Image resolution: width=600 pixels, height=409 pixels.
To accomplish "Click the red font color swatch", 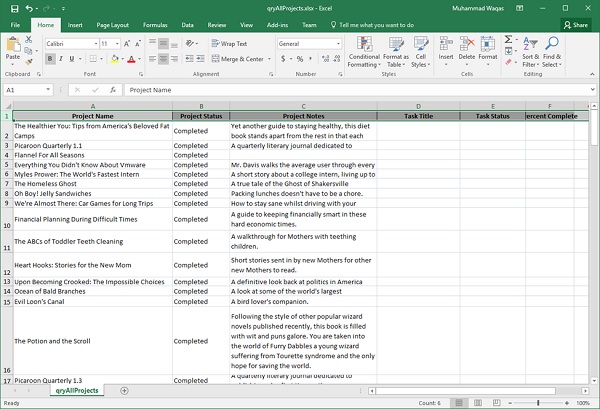I will tap(132, 60).
